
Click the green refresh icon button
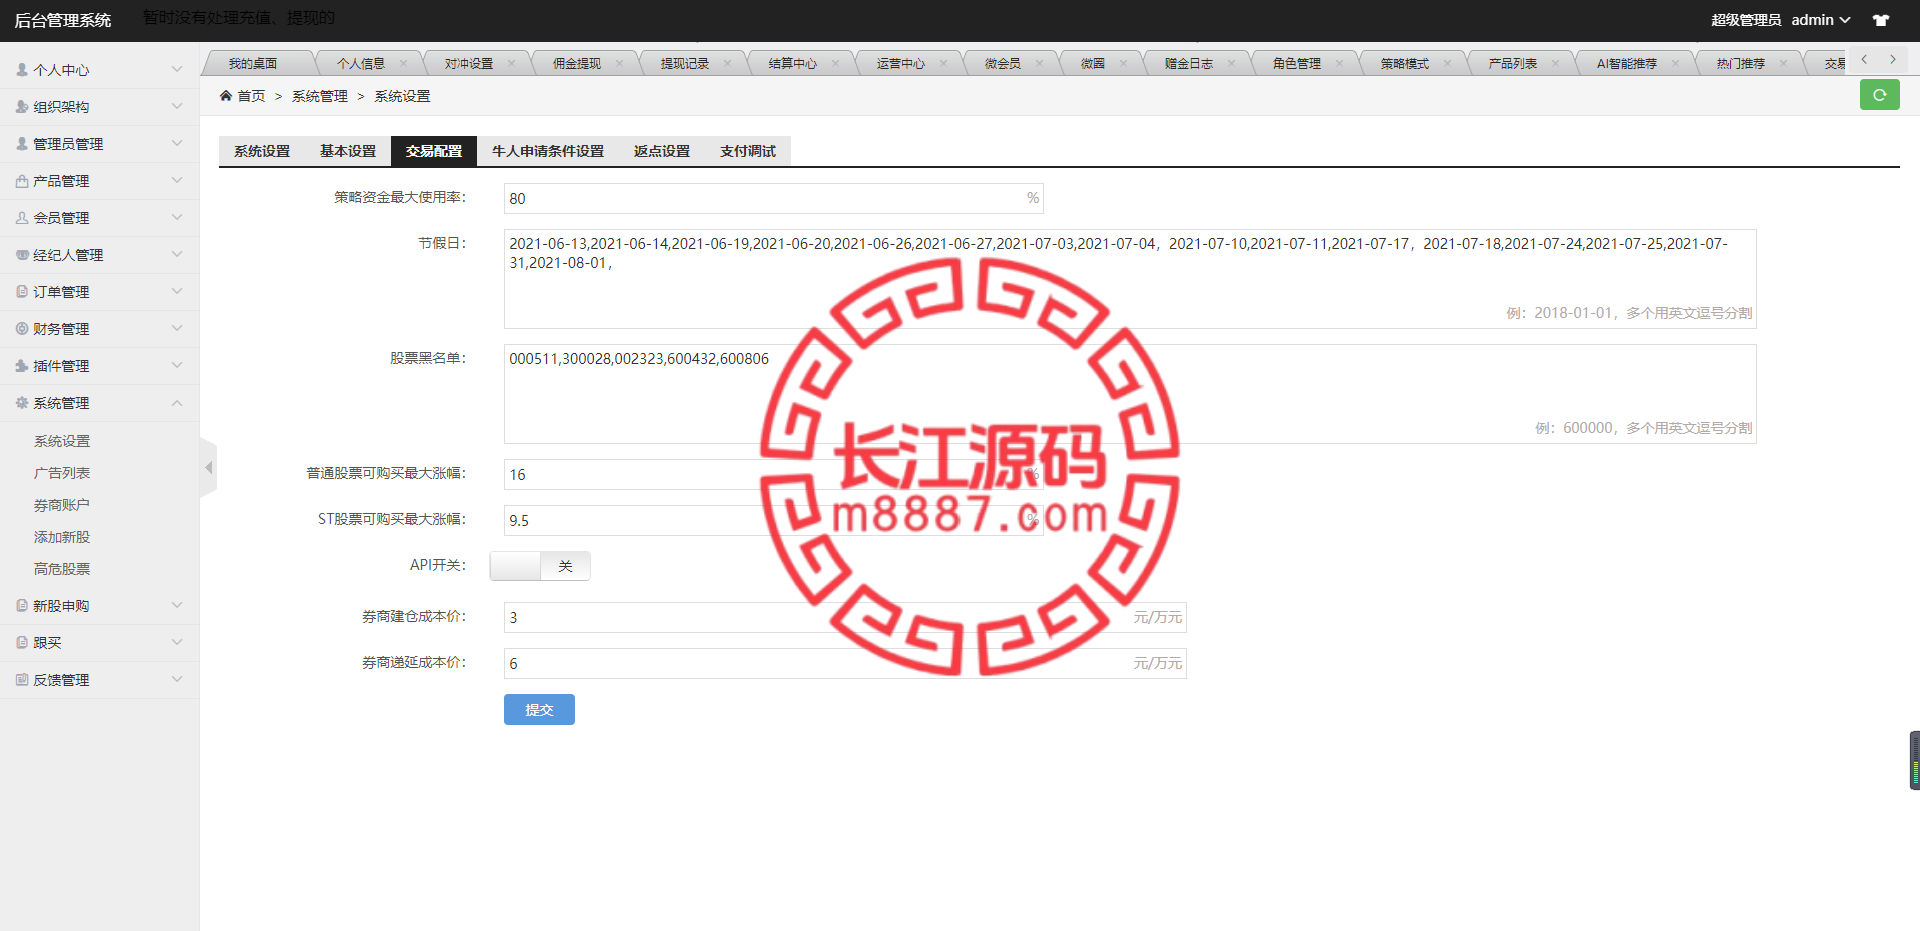coord(1879,95)
